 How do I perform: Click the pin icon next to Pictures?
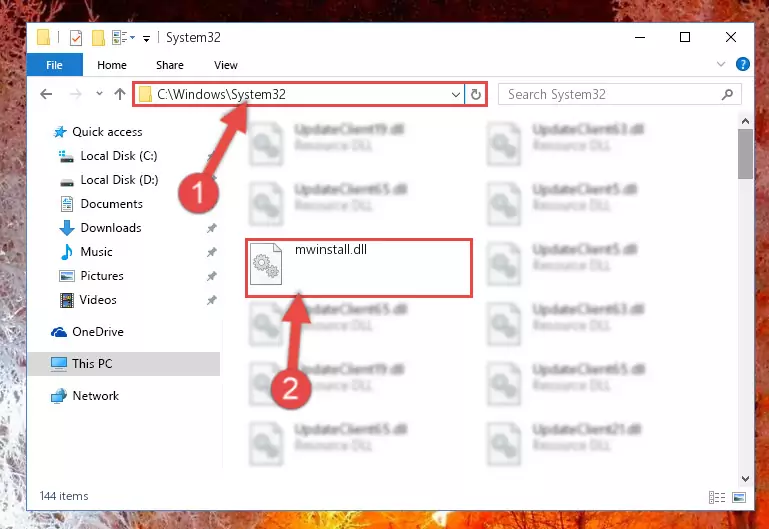coord(211,276)
